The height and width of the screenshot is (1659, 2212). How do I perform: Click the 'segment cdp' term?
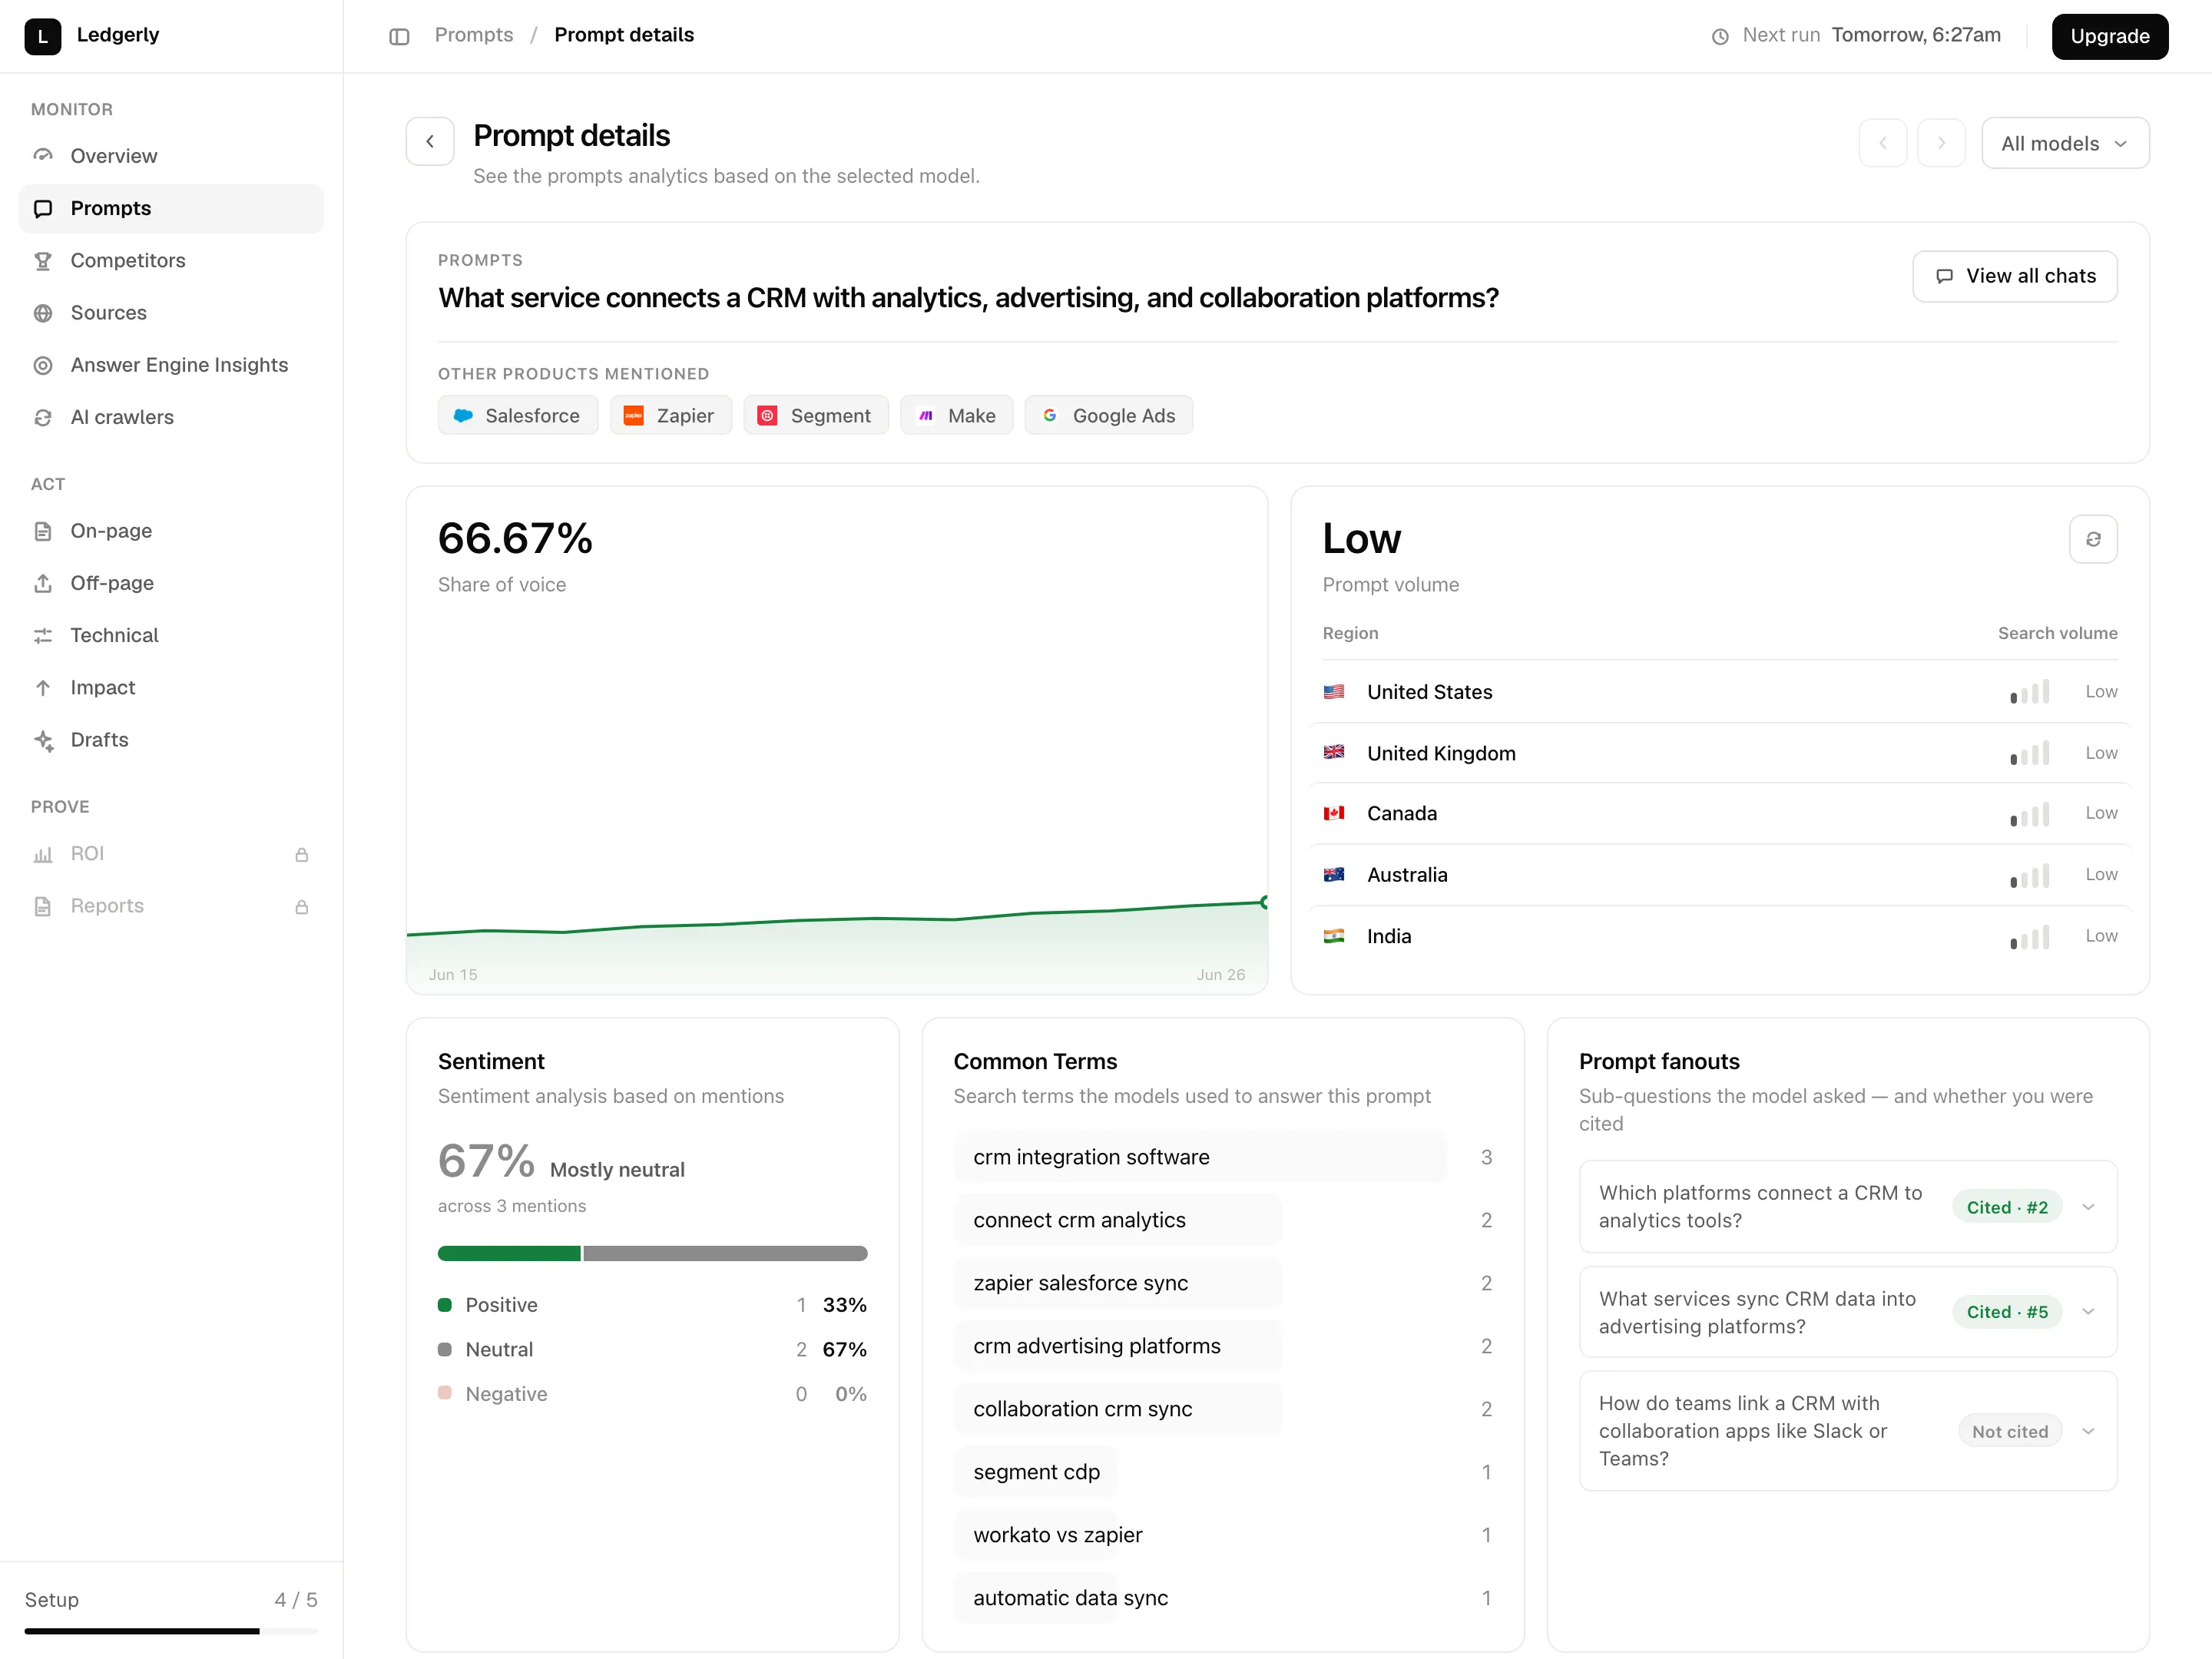point(1036,1472)
